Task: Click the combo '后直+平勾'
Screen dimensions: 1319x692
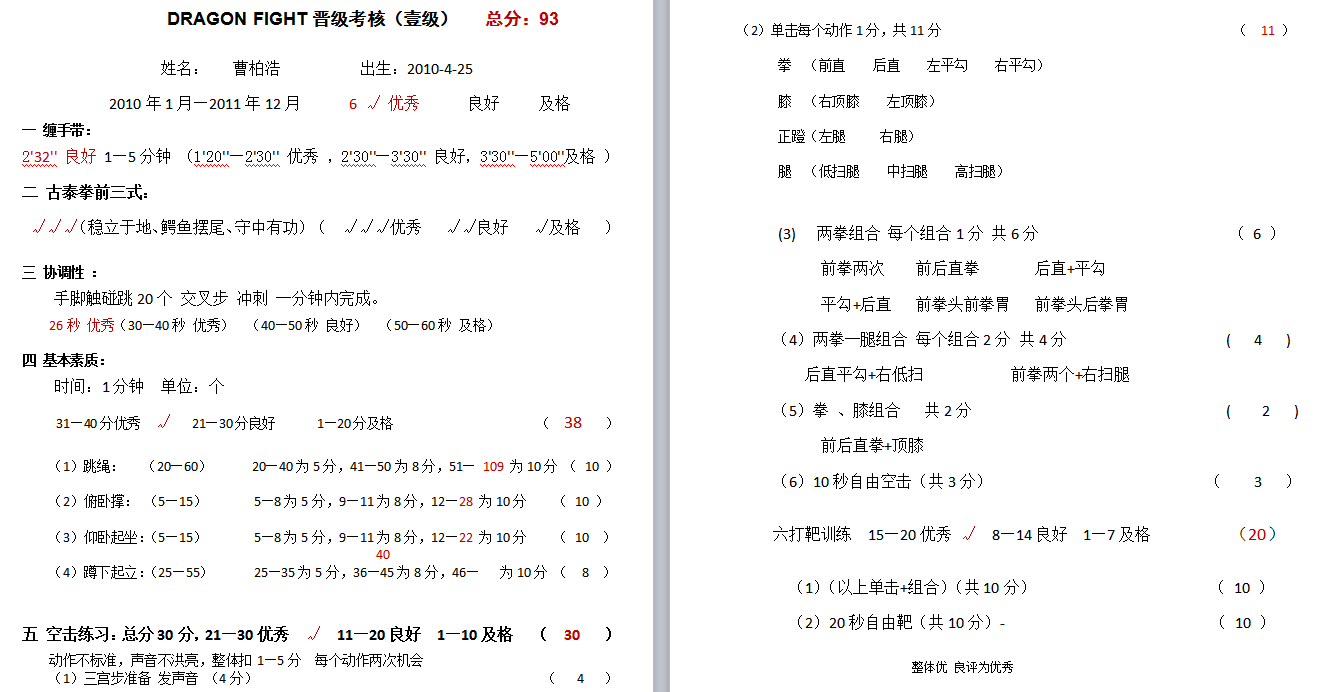Action: 1070,268
